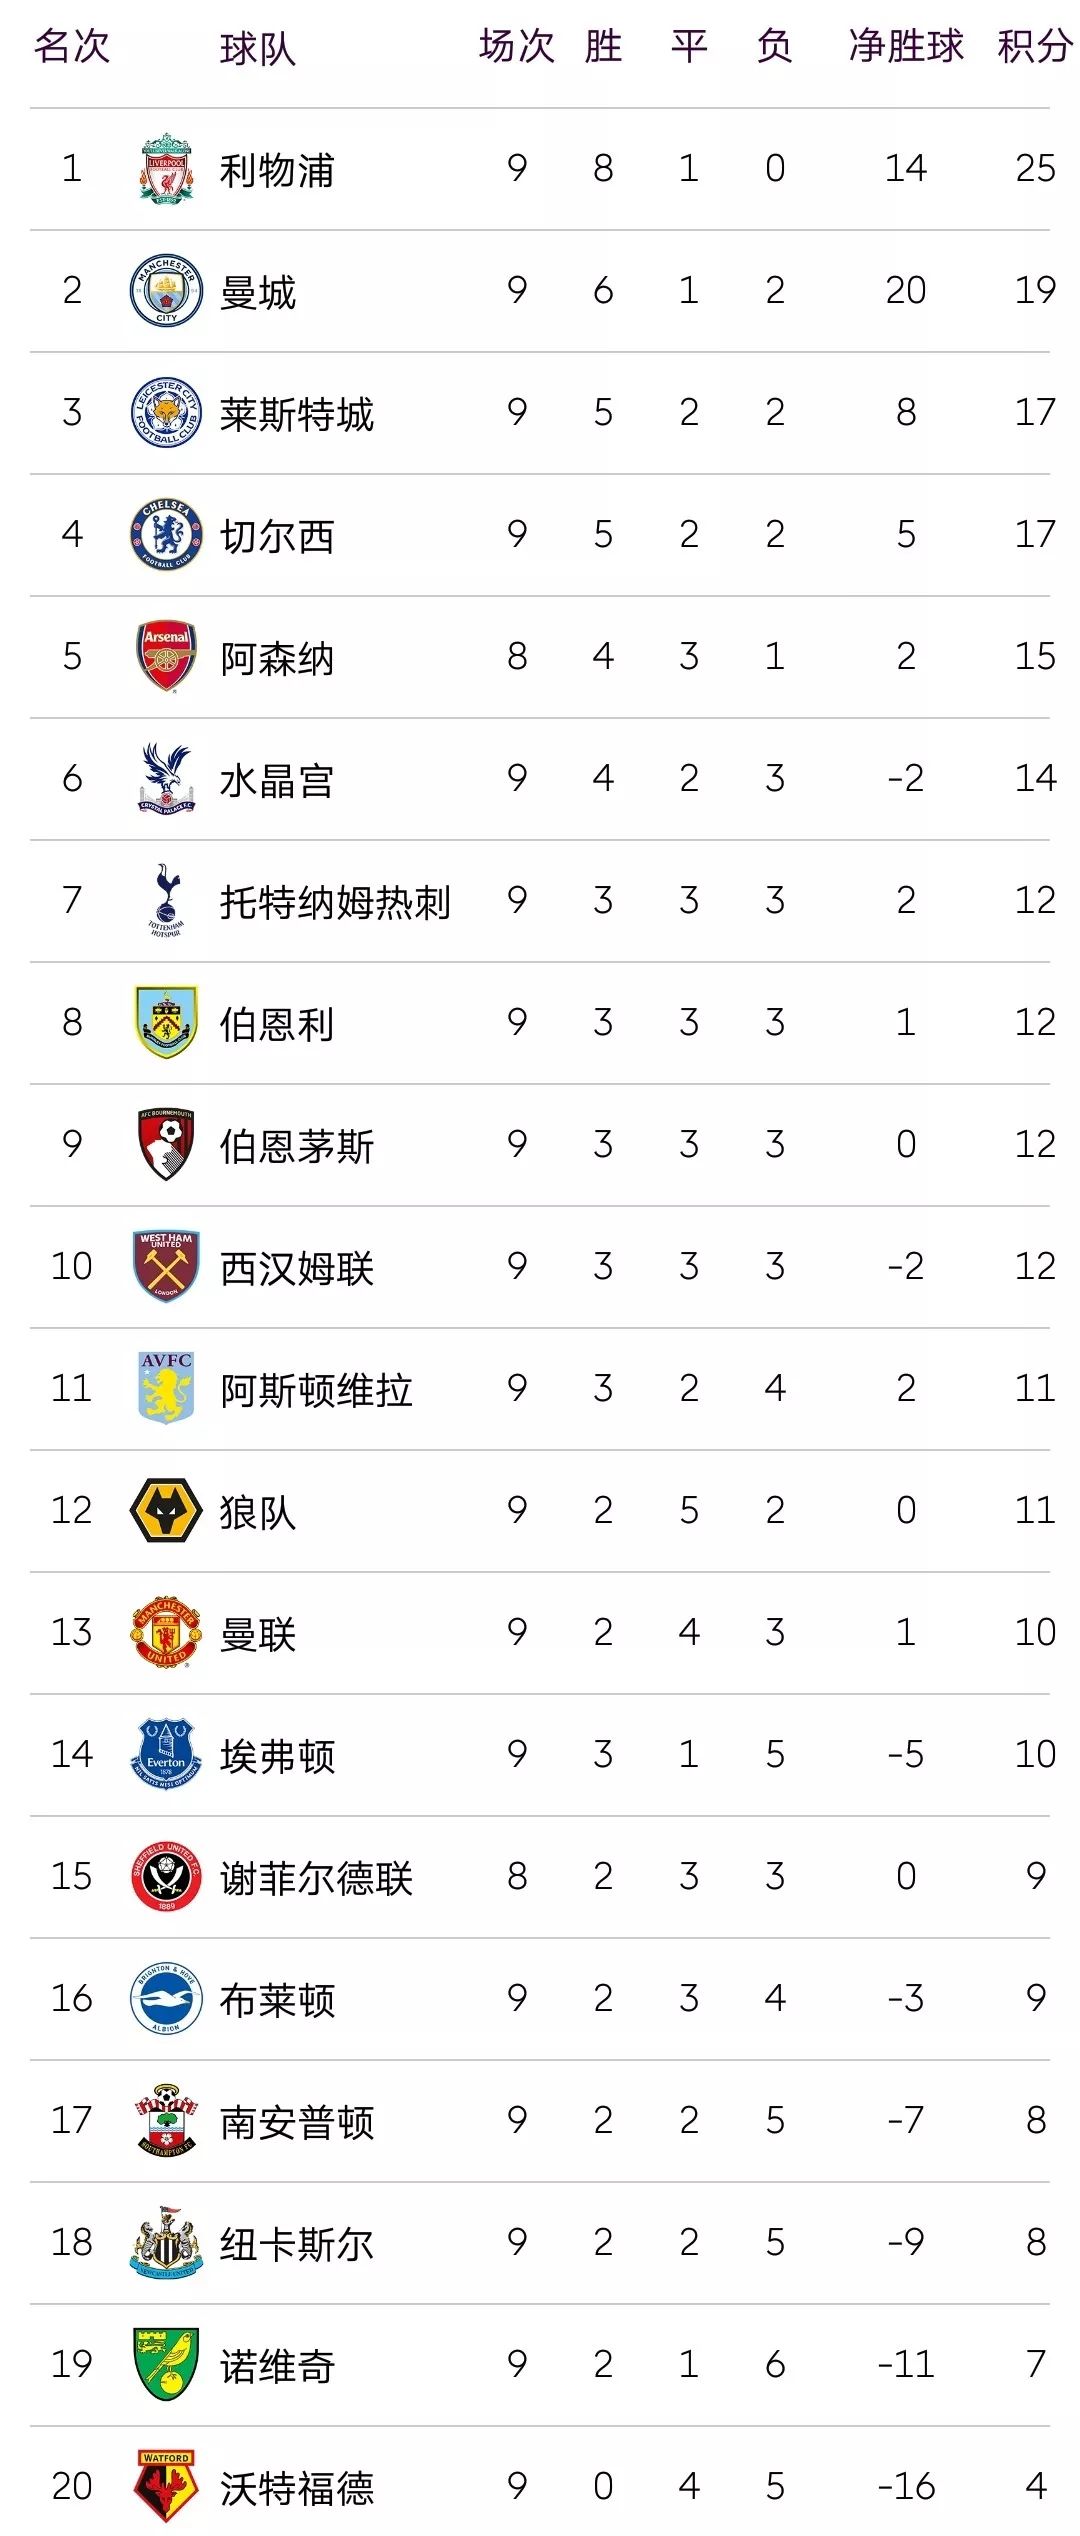Click the Manchester United crest
This screenshot has height=2536, width=1080.
tap(166, 1632)
